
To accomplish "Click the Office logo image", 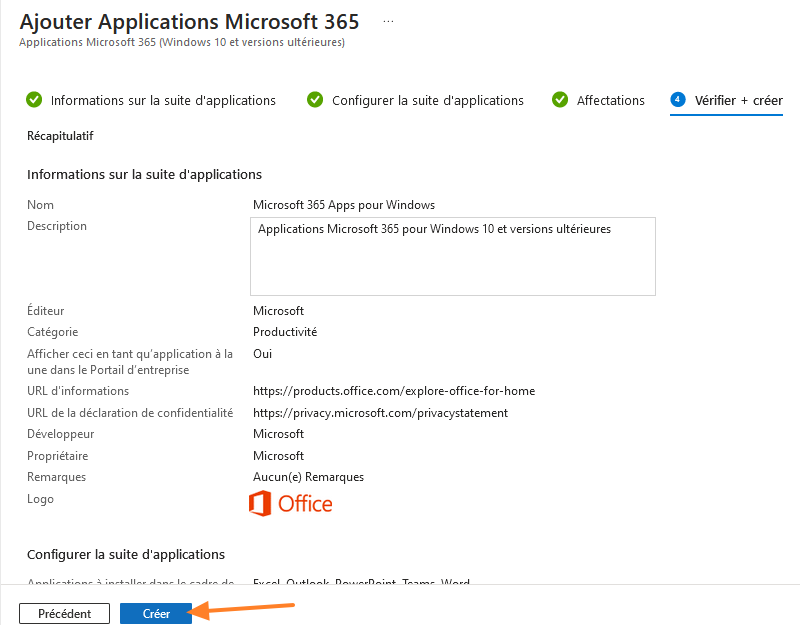I will coord(291,504).
